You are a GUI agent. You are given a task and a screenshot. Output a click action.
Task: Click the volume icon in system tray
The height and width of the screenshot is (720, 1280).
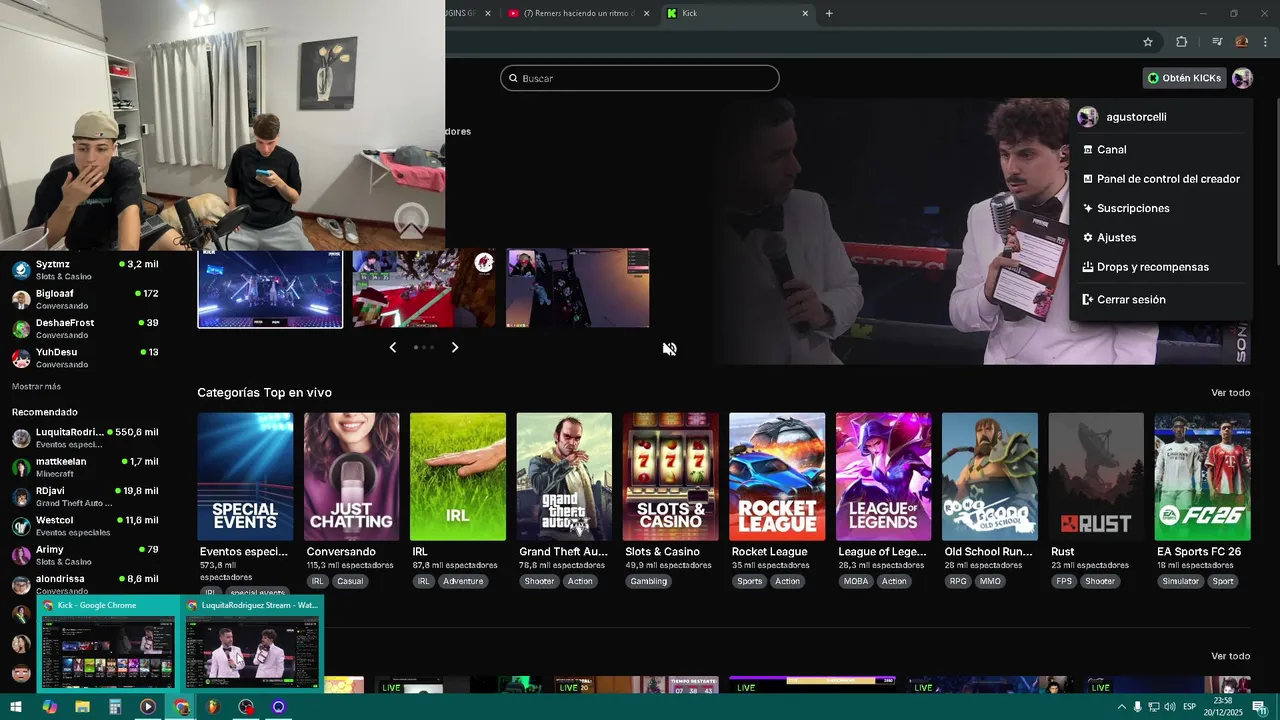(1169, 707)
